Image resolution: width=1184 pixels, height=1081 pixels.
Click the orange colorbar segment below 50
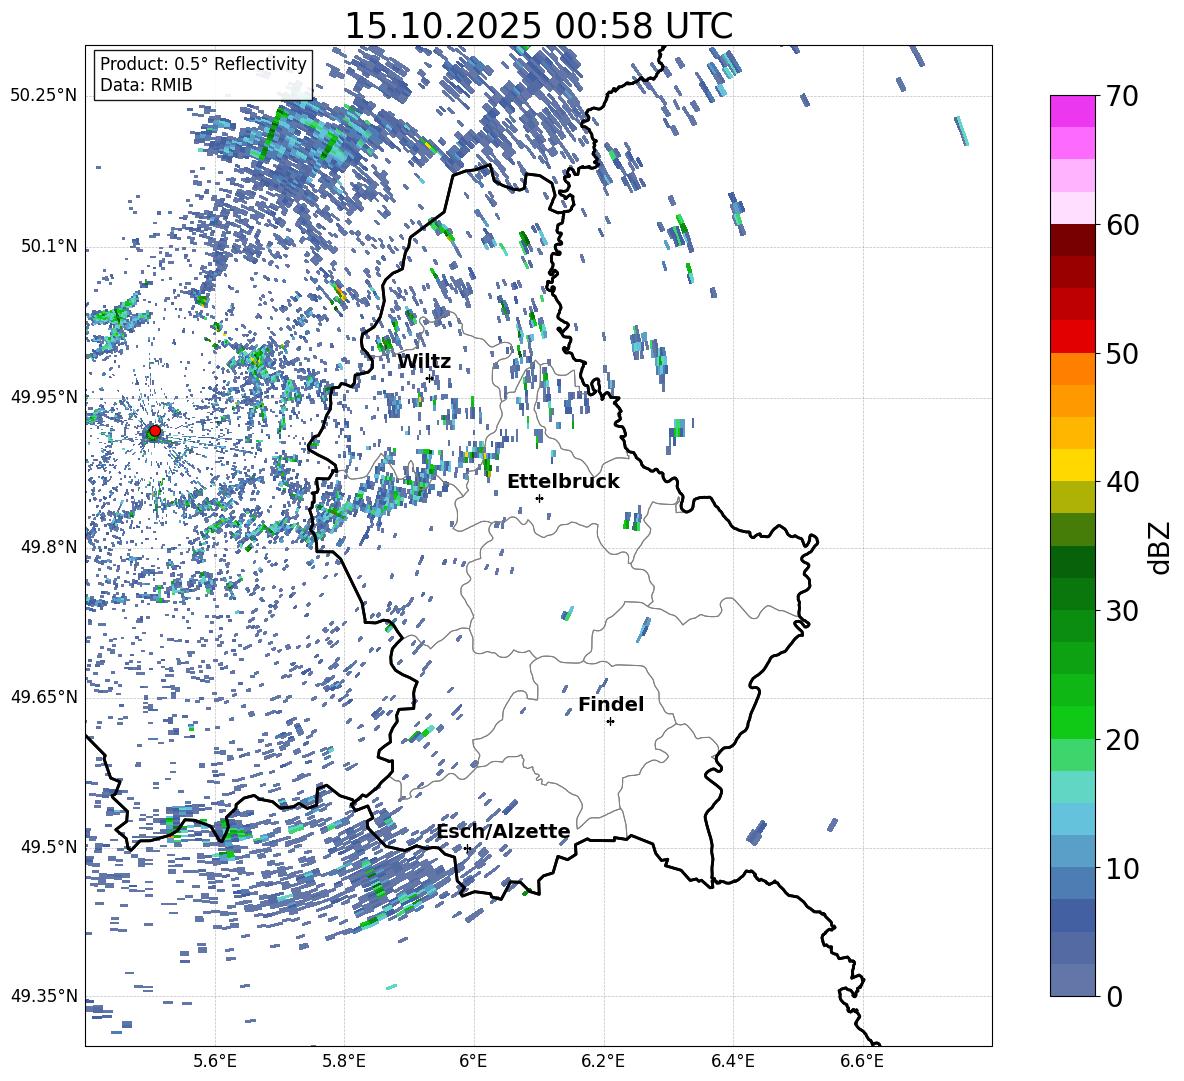click(1072, 369)
